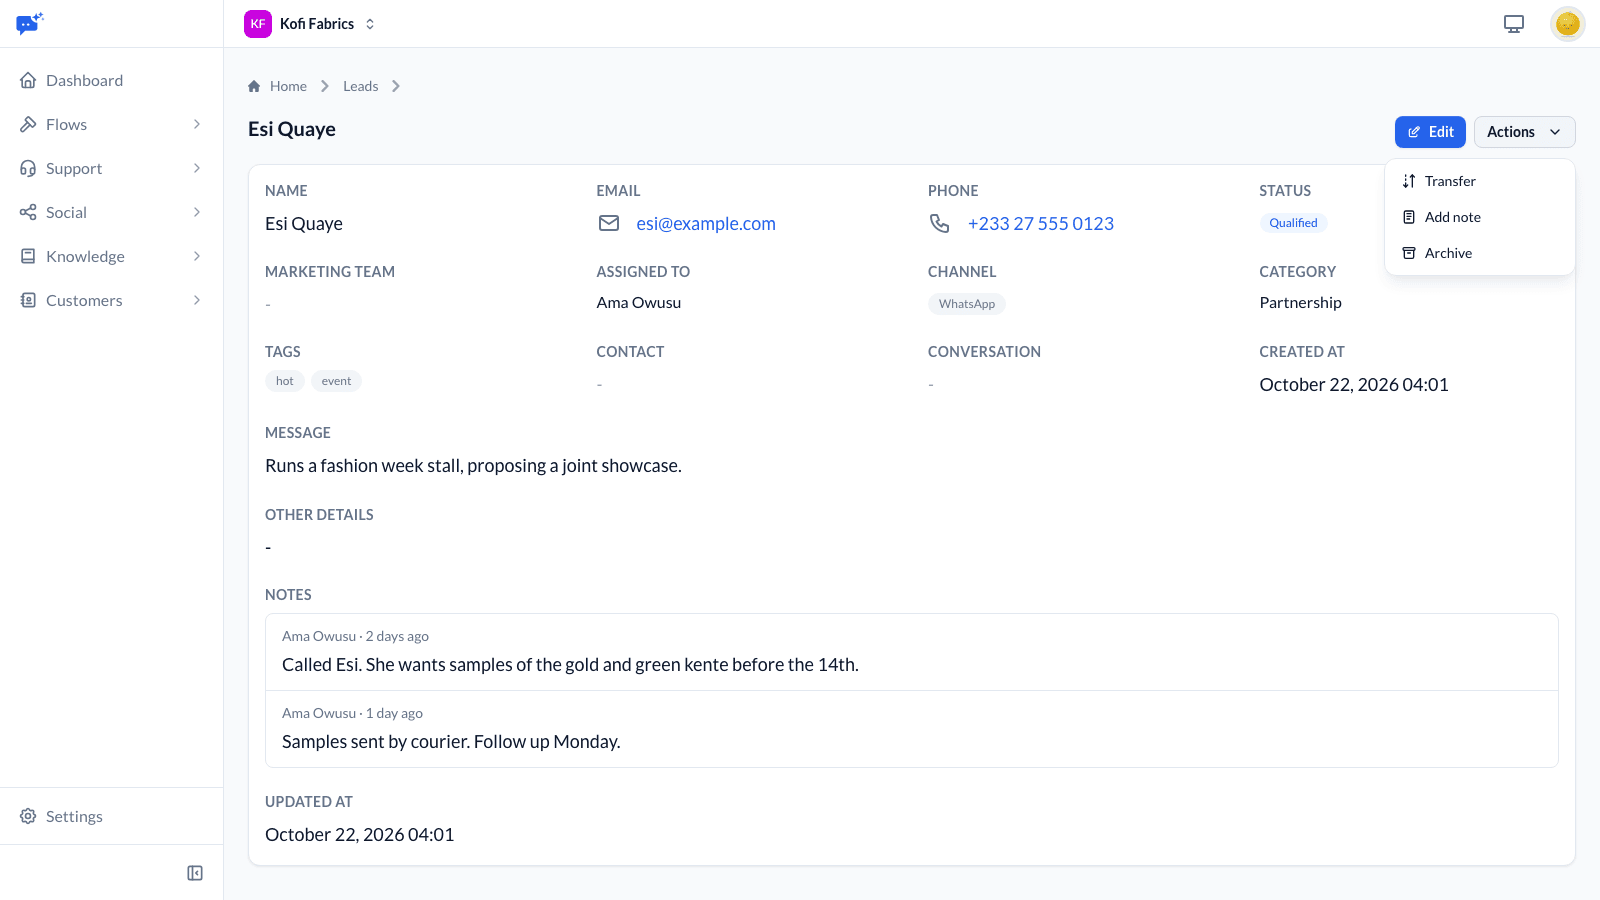This screenshot has height=900, width=1600.
Task: Click the envelope email icon
Action: [x=609, y=223]
